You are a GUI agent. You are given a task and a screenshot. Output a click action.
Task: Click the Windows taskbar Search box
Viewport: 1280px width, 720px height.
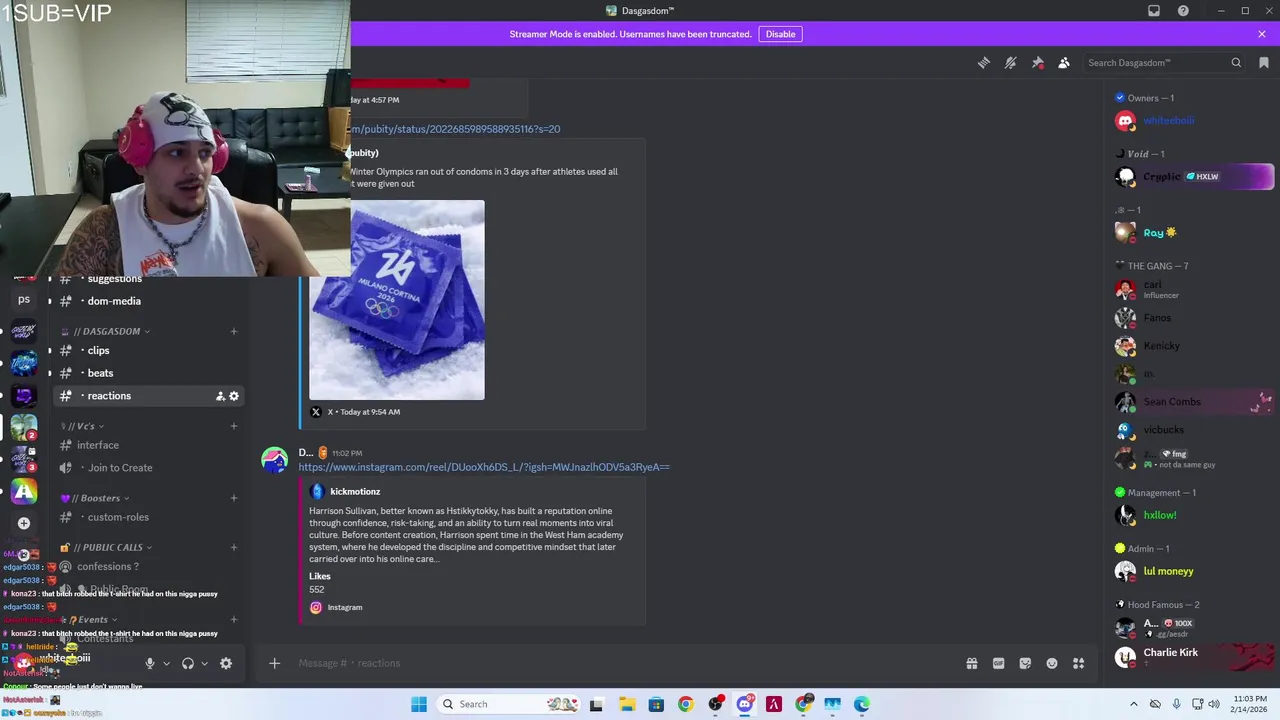click(x=508, y=704)
